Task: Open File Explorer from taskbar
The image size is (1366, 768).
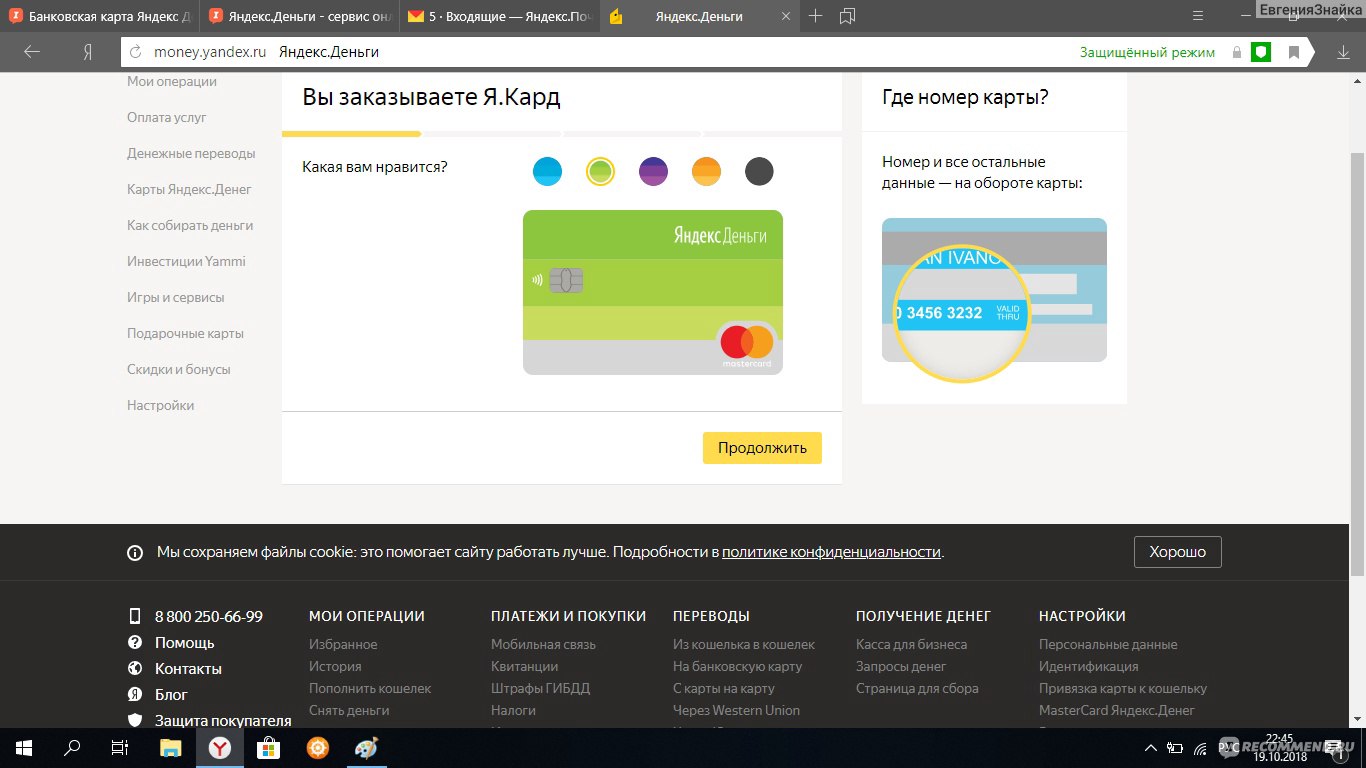Action: click(x=171, y=748)
